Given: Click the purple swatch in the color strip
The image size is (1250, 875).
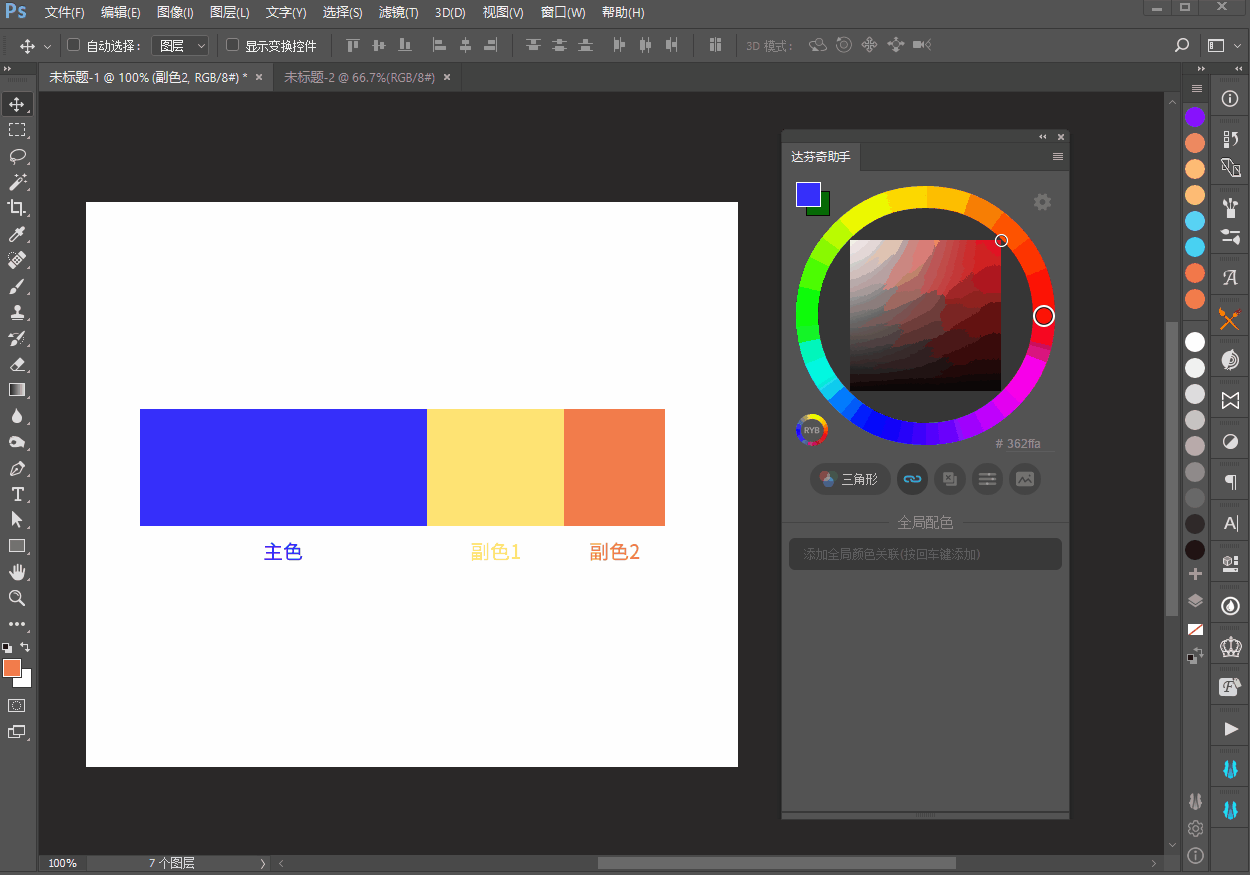Looking at the screenshot, I should pos(1195,117).
